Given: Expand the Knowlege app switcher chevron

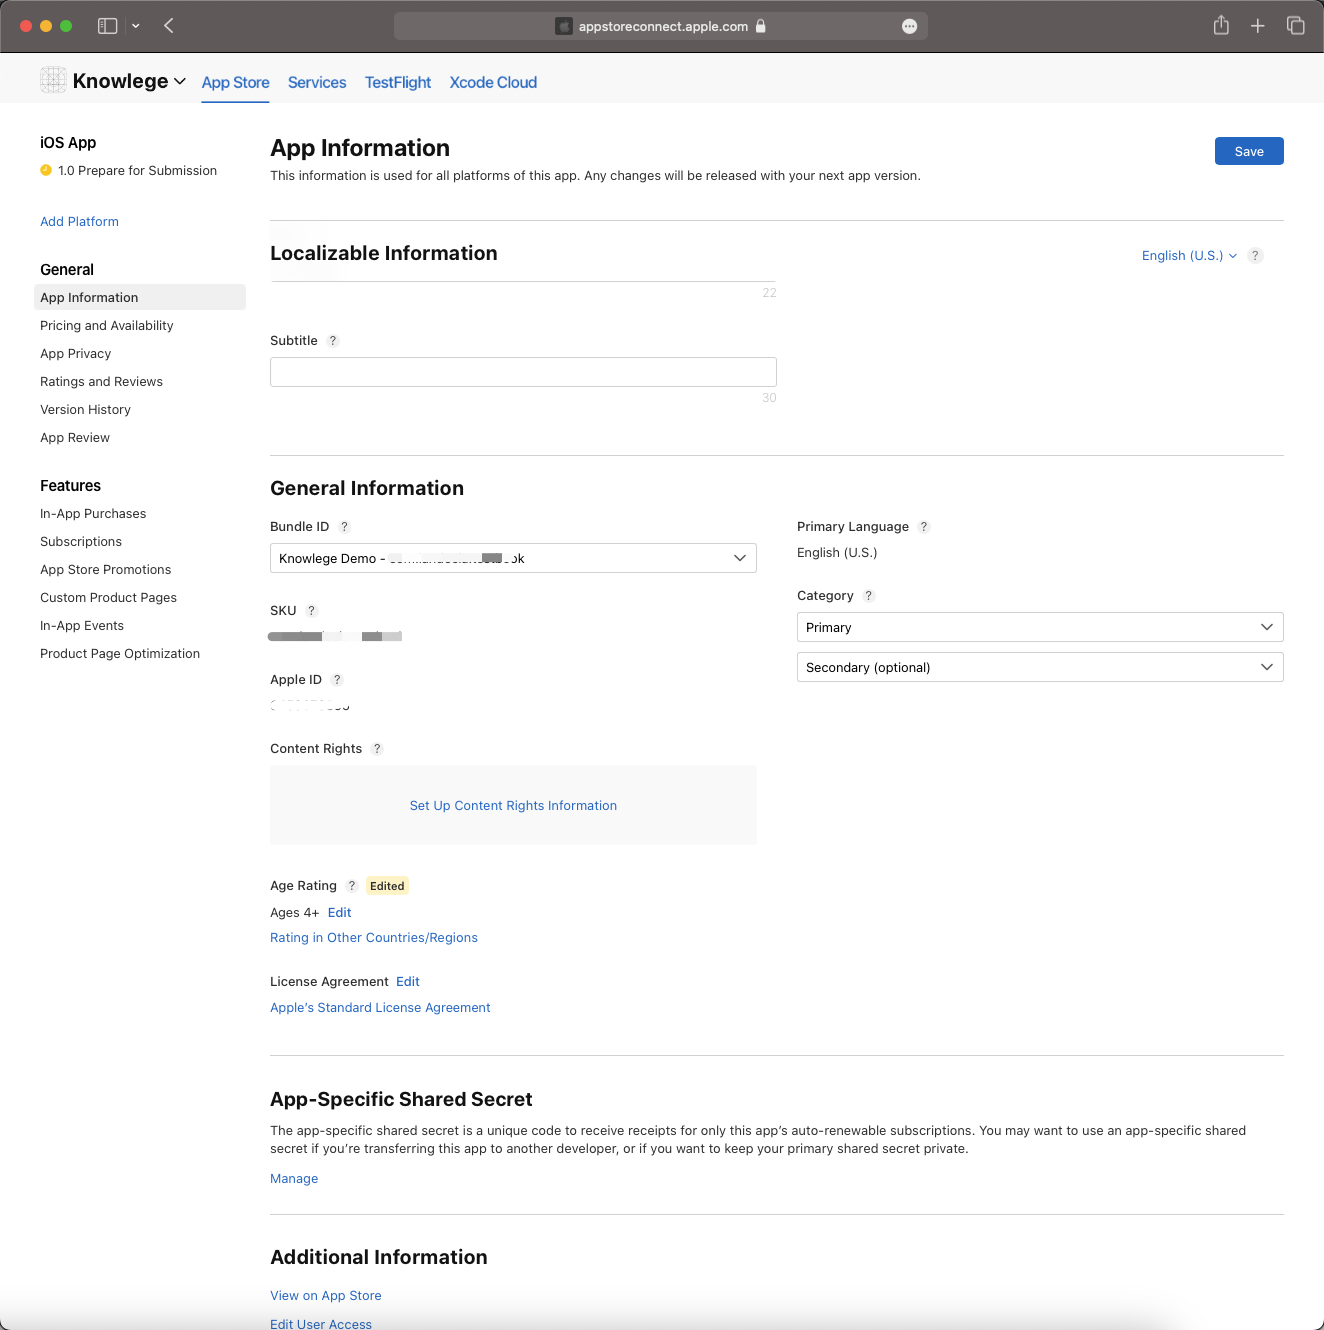Looking at the screenshot, I should (180, 81).
